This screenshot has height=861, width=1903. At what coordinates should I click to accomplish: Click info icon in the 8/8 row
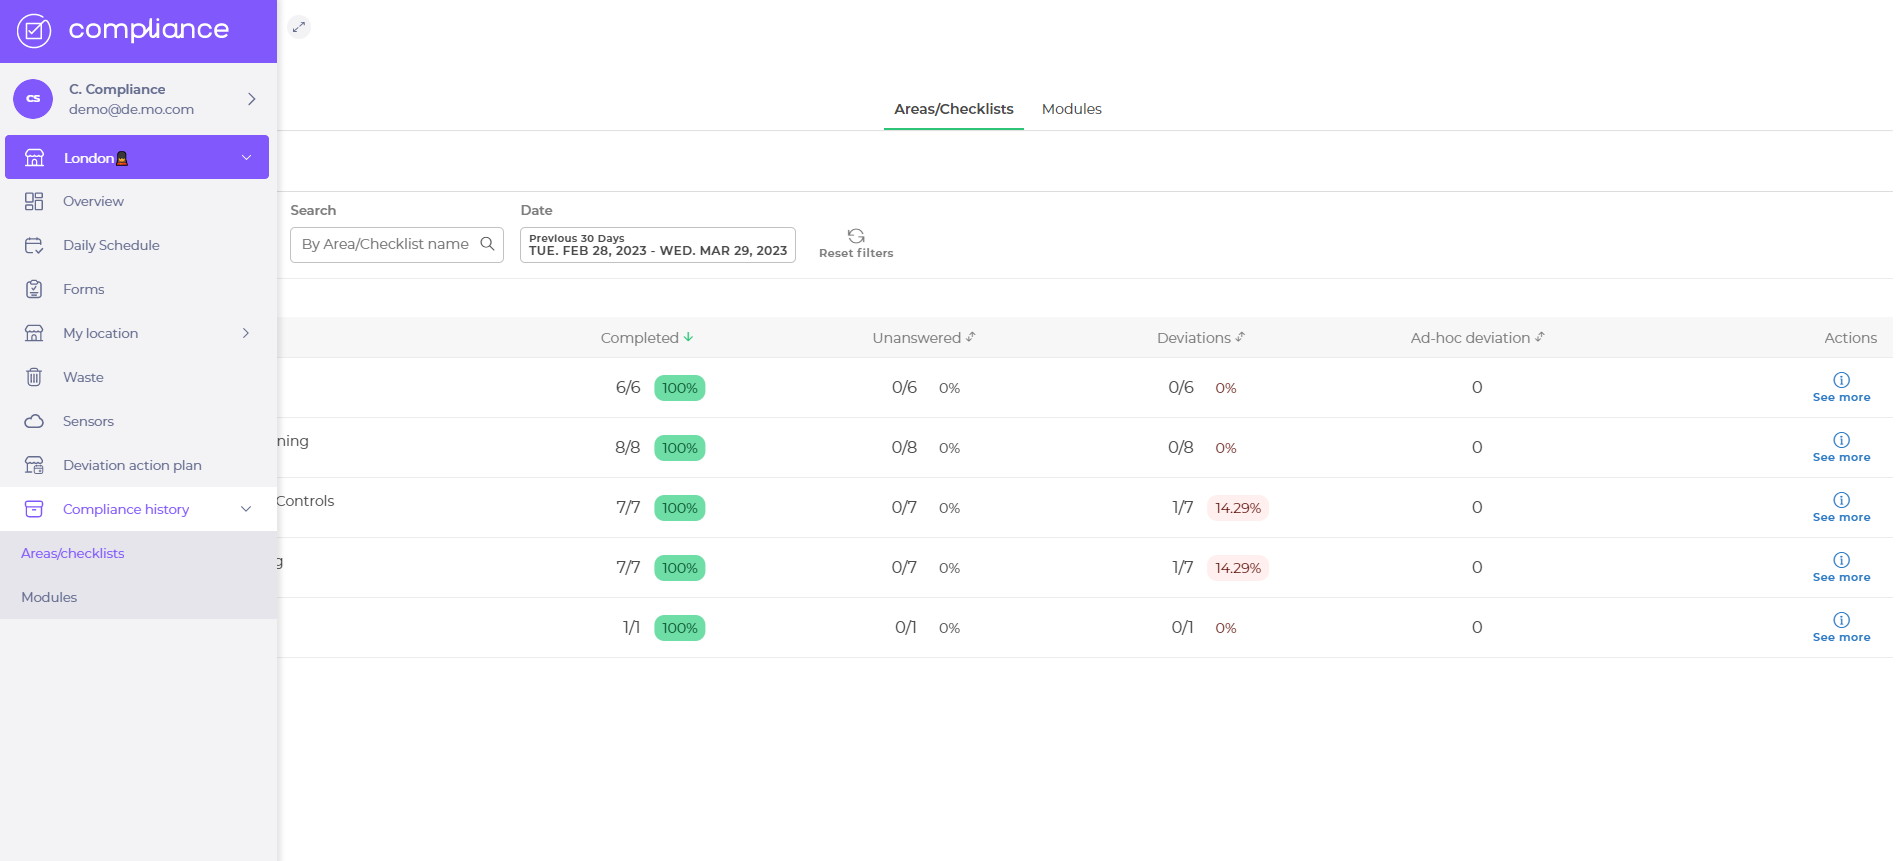tap(1841, 440)
